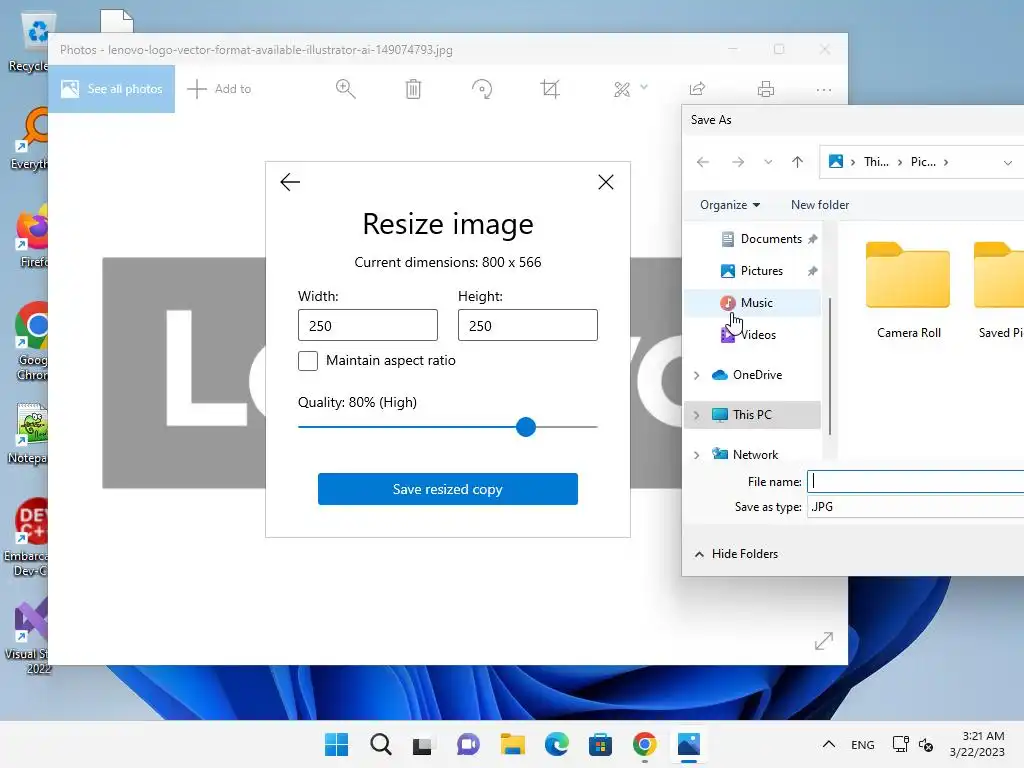Close the Resize image dialog
This screenshot has height=768, width=1024.
point(606,182)
